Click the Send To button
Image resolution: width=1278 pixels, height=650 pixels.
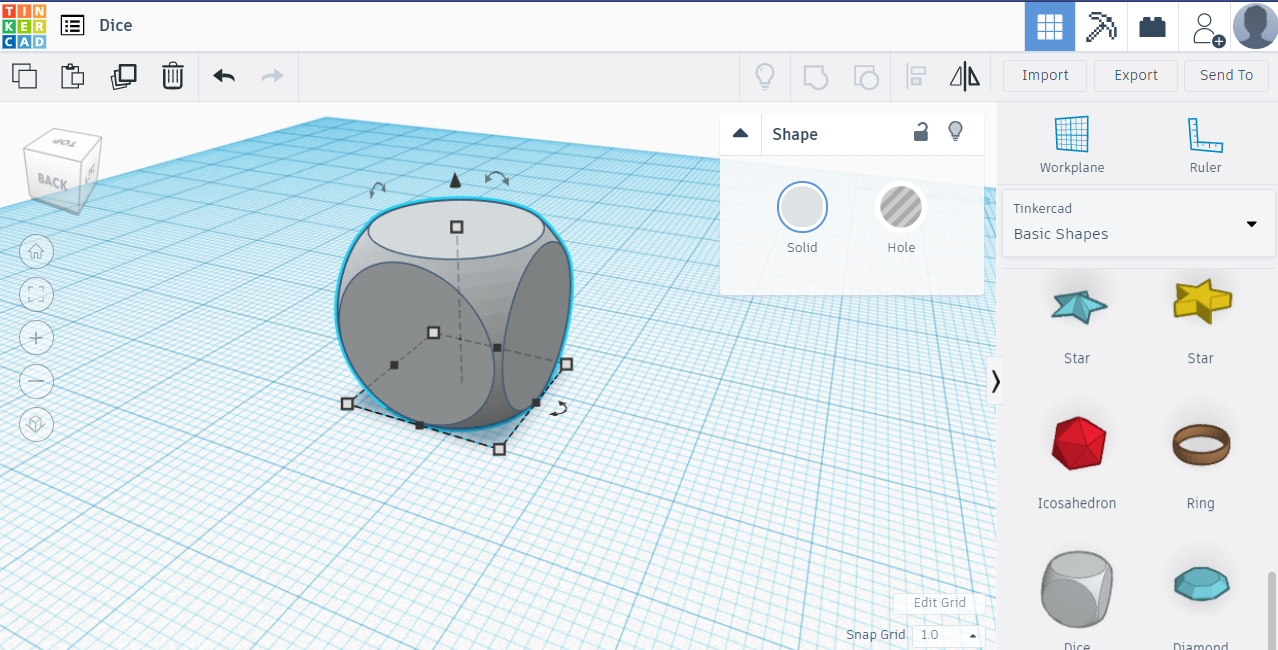pyautogui.click(x=1226, y=75)
